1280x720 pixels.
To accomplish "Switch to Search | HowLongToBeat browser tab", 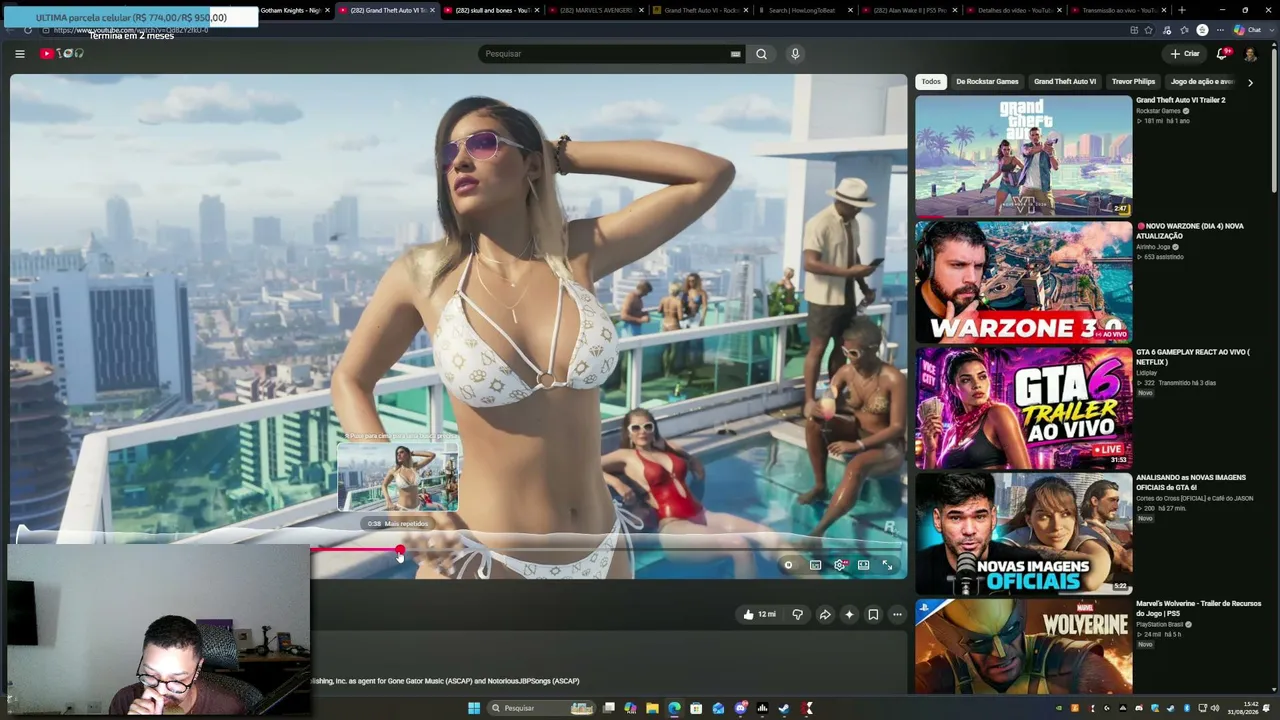I will pyautogui.click(x=806, y=10).
